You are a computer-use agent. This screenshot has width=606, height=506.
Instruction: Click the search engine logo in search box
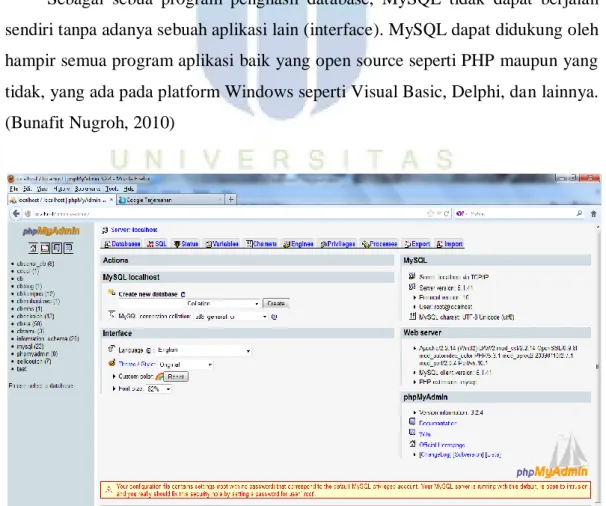pyautogui.click(x=460, y=213)
